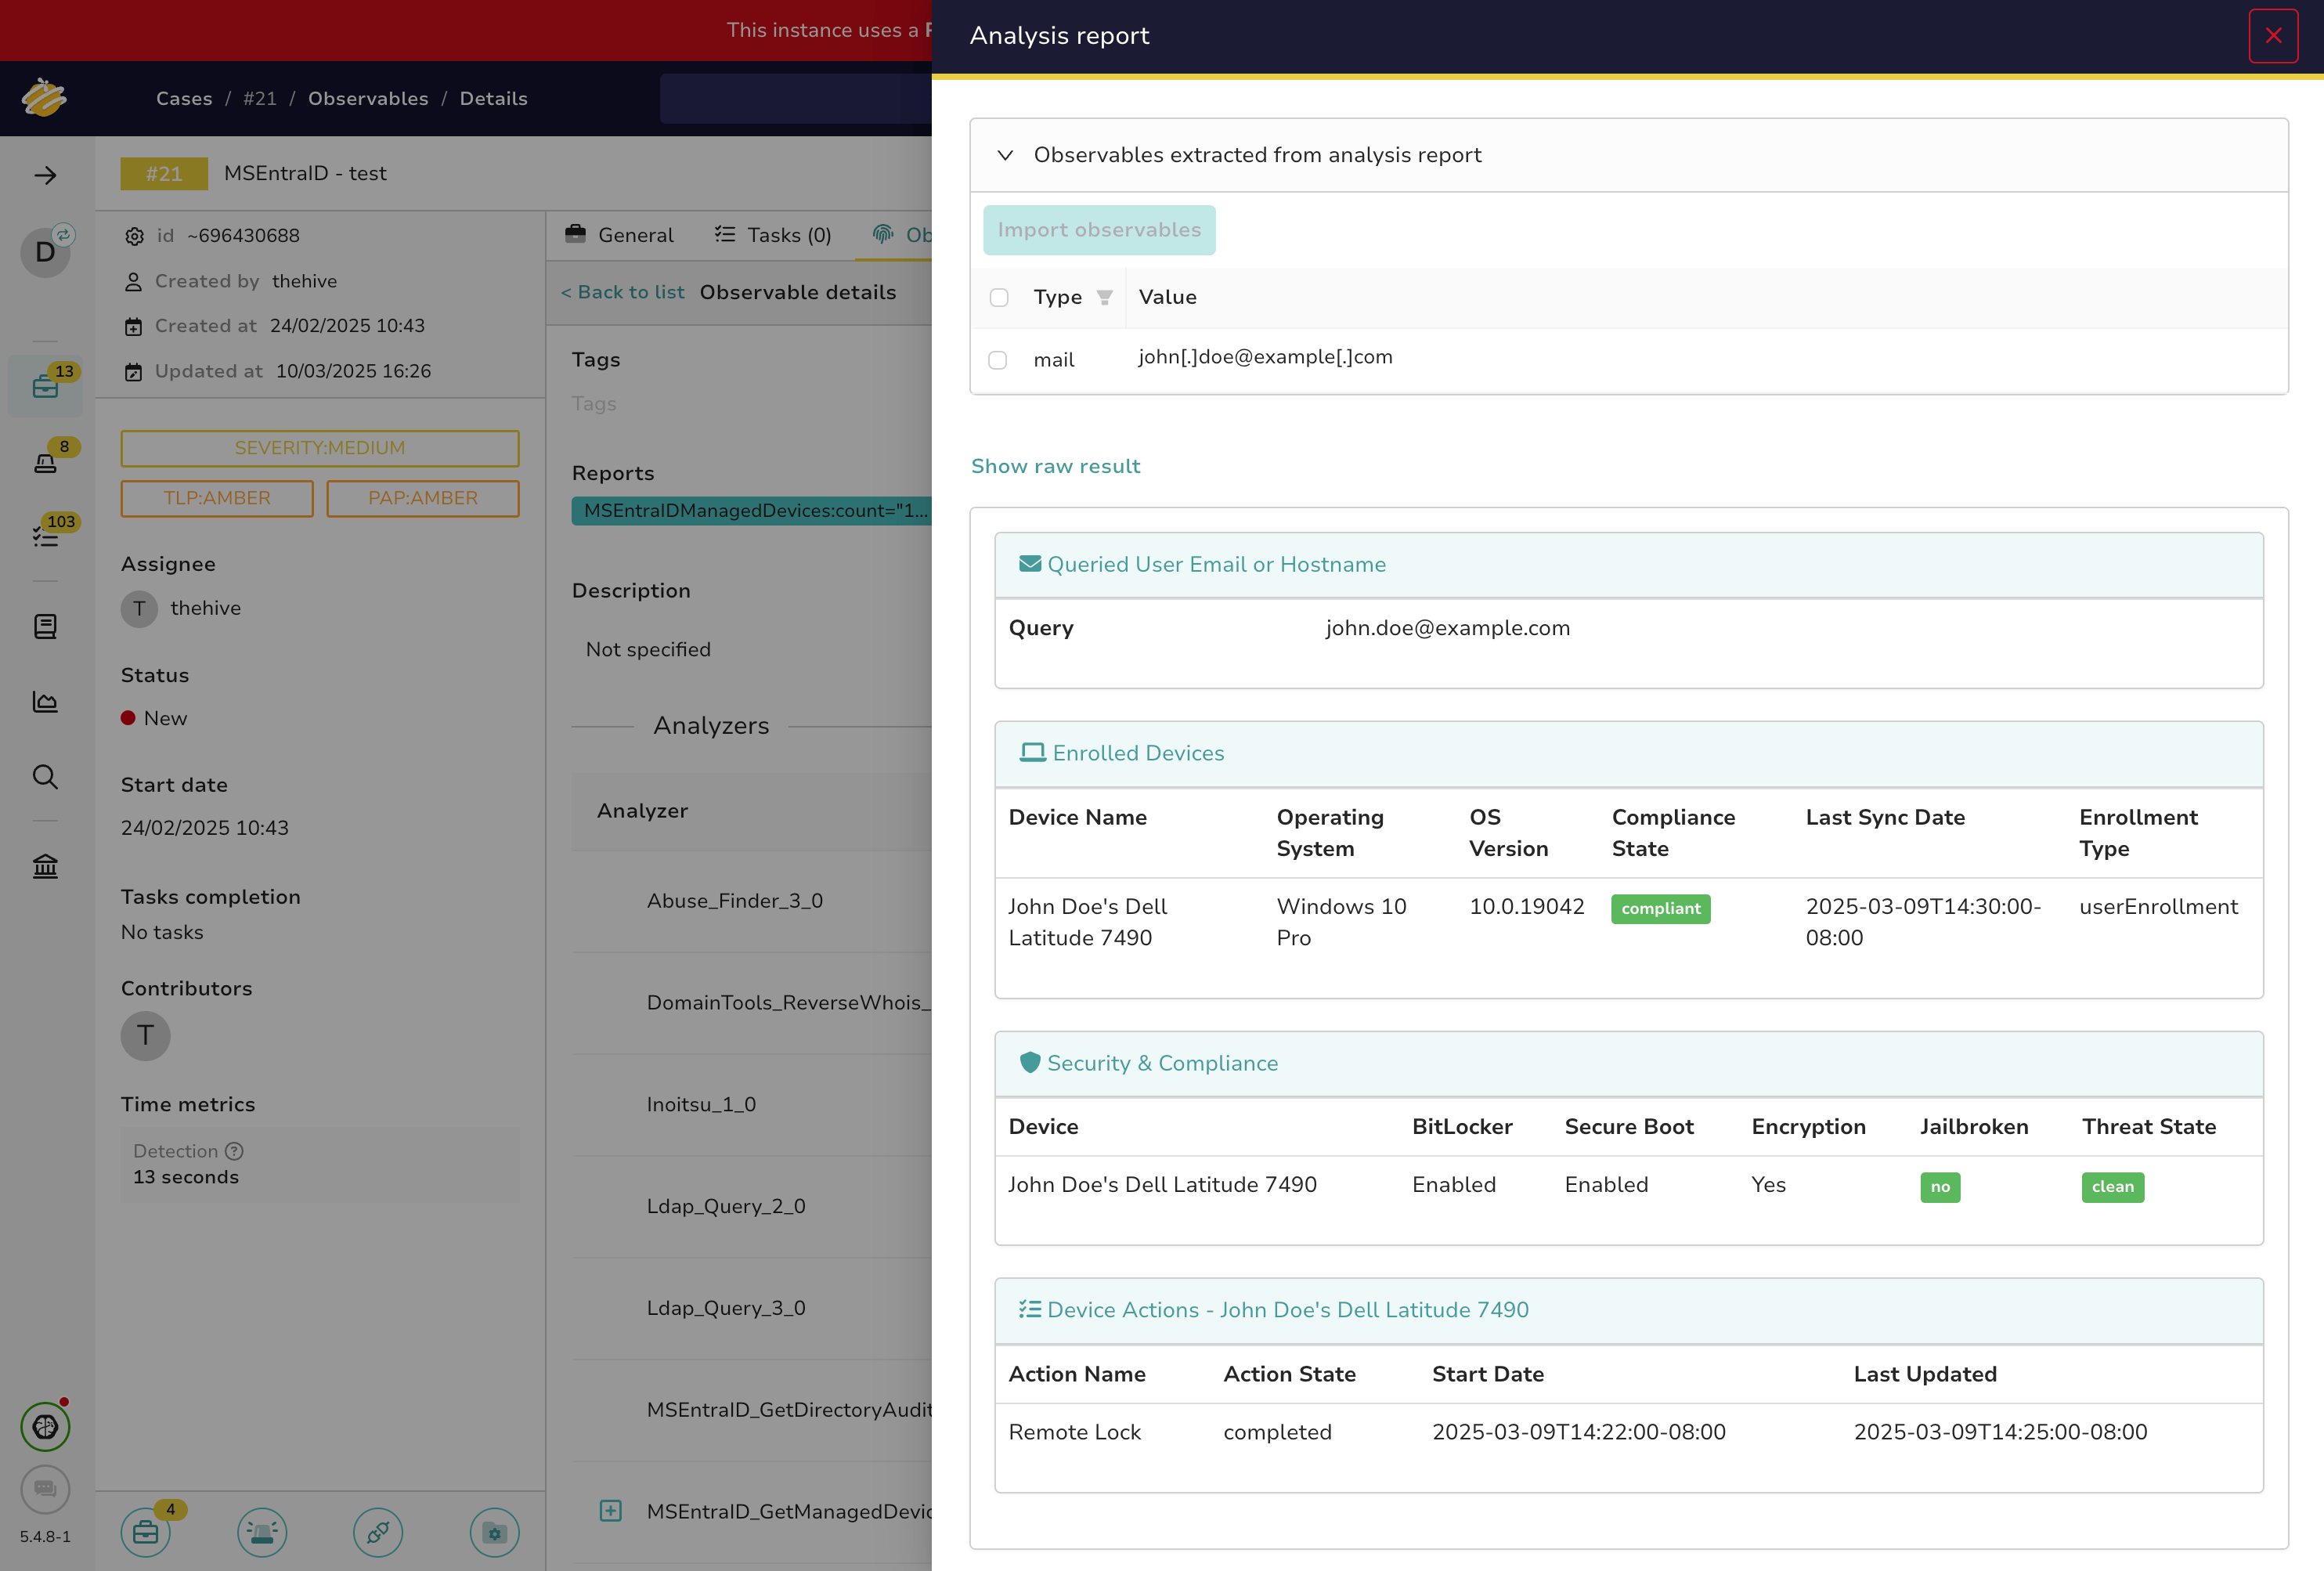Open the knowledge base book icon
Viewport: 2324px width, 1571px height.
tap(45, 626)
